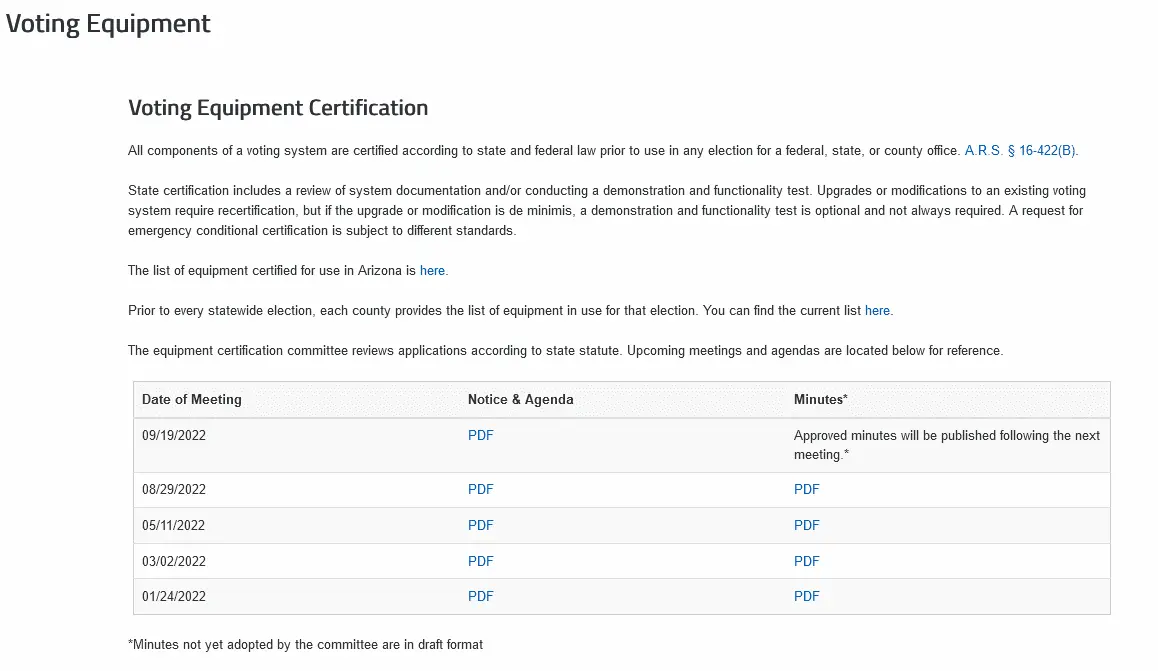Select the 01/24/2022 date cell
Viewport: 1158px width, 671px height.
coord(174,597)
